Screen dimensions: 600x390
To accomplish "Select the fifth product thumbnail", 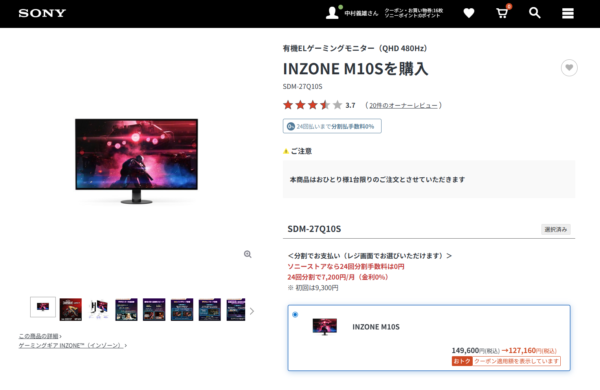I will [154, 309].
